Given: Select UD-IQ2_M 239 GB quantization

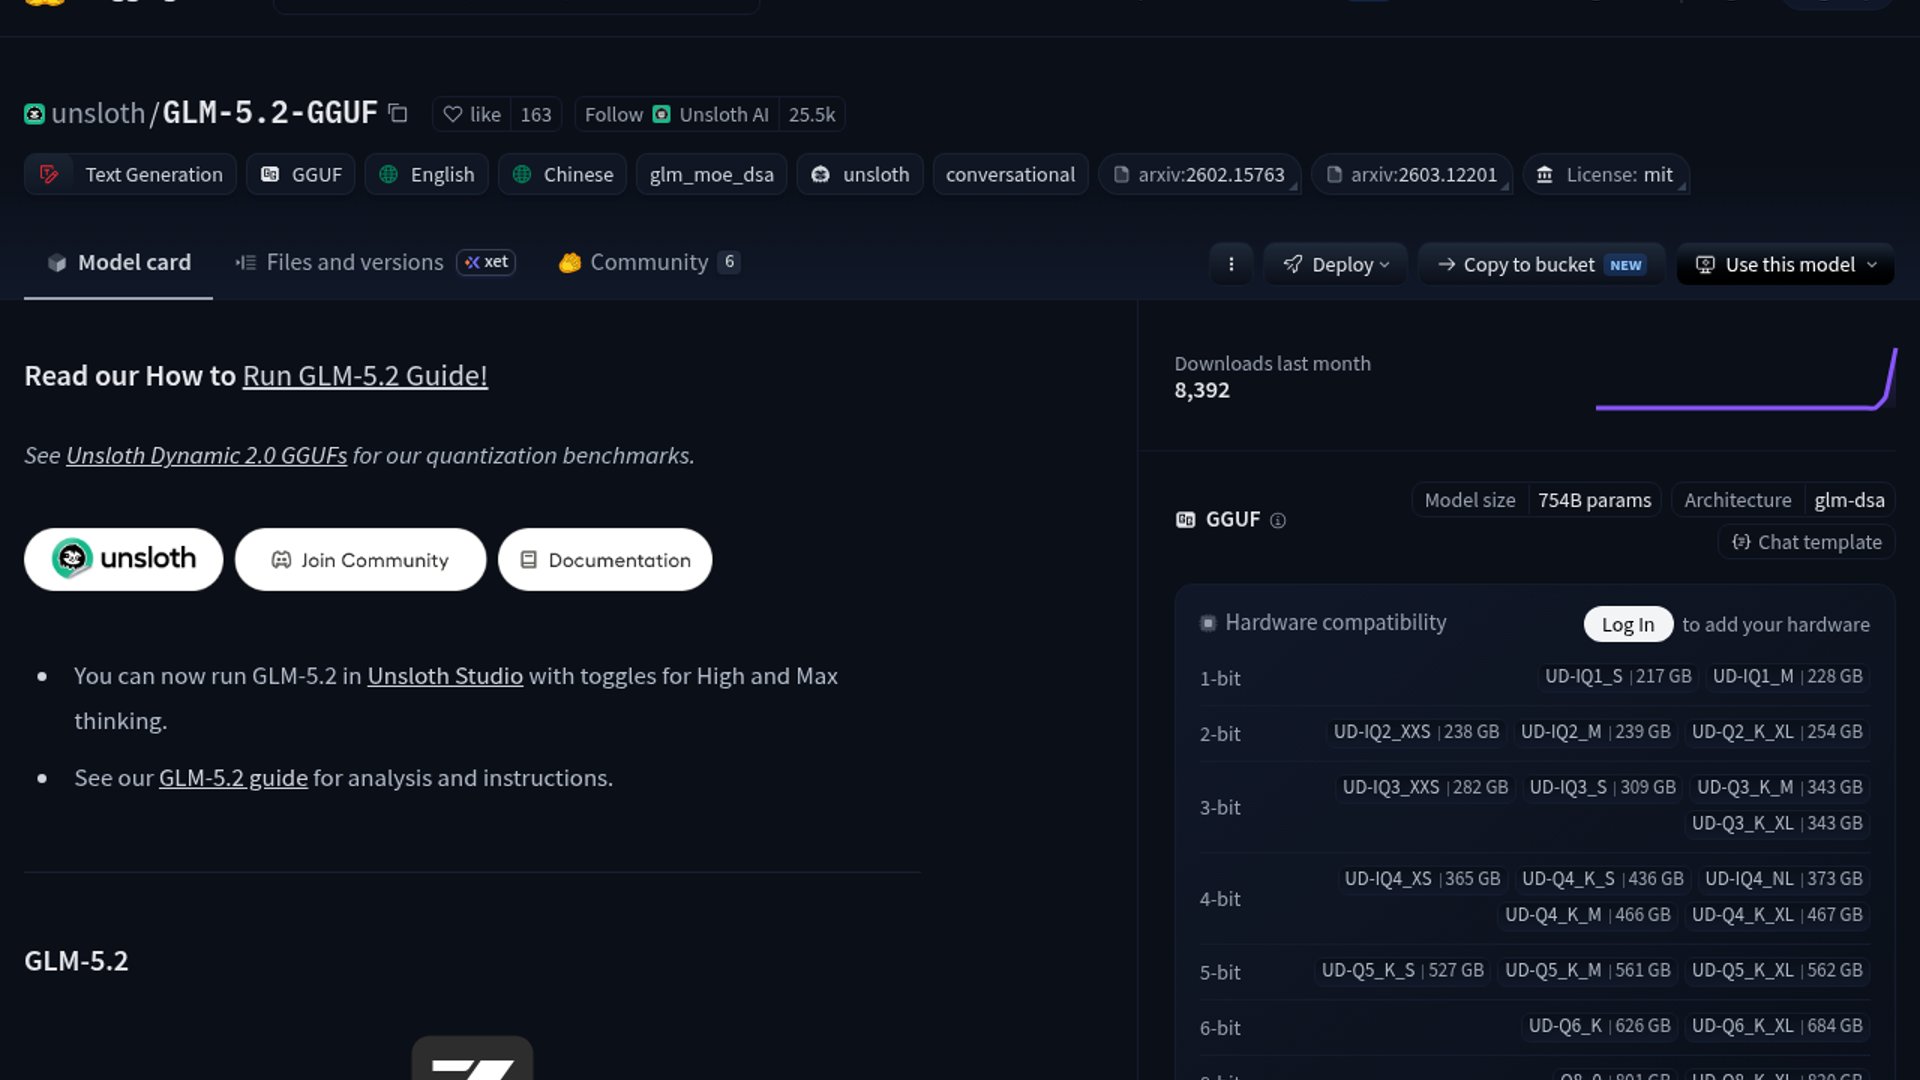Looking at the screenshot, I should 1595,731.
